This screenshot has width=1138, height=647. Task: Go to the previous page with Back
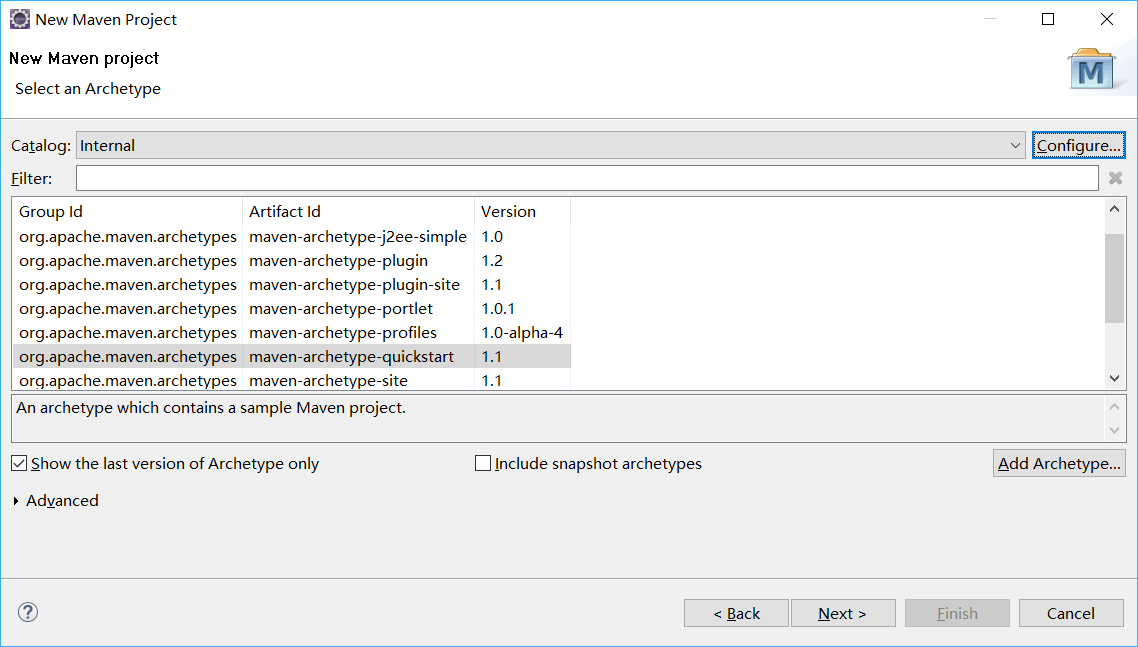click(736, 614)
